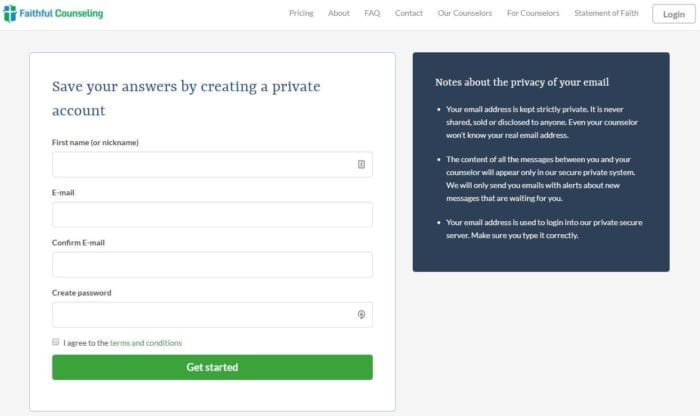700x416 pixels.
Task: Click the green Get started button
Action: [x=212, y=367]
